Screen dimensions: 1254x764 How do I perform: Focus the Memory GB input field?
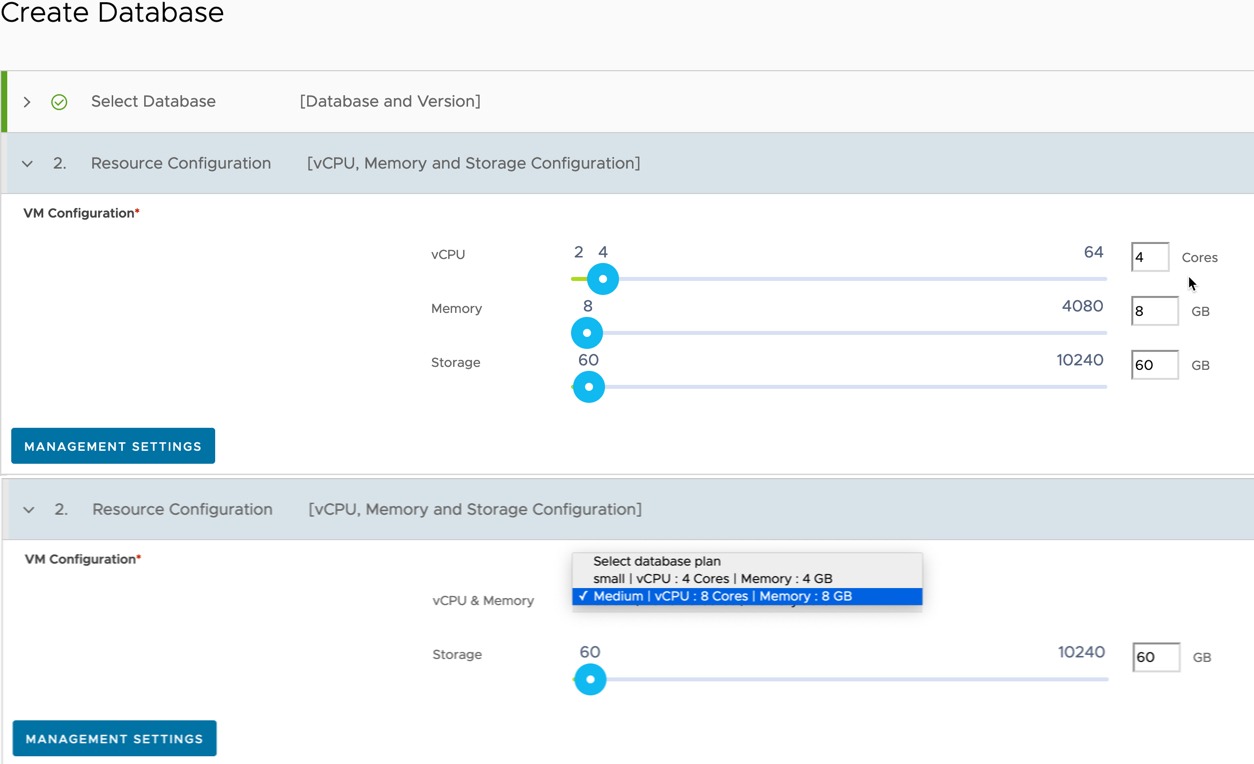point(1155,311)
